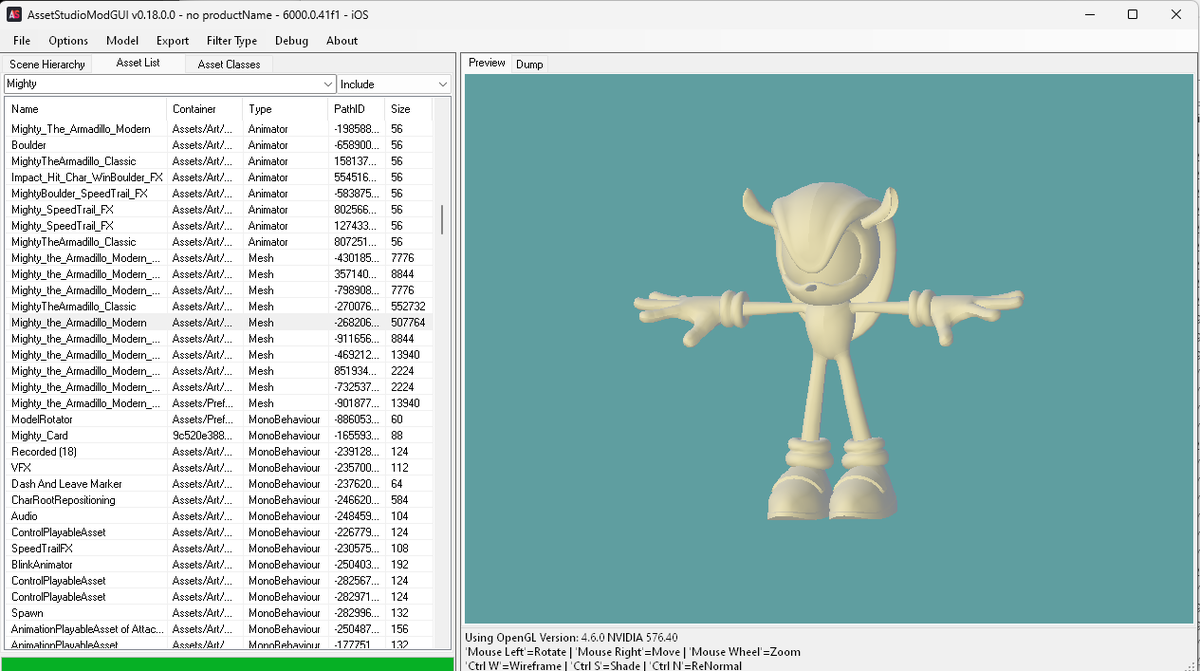Screen dimensions: 1200x671
Task: Click the 3D model preview of Mighty
Action: [828, 347]
